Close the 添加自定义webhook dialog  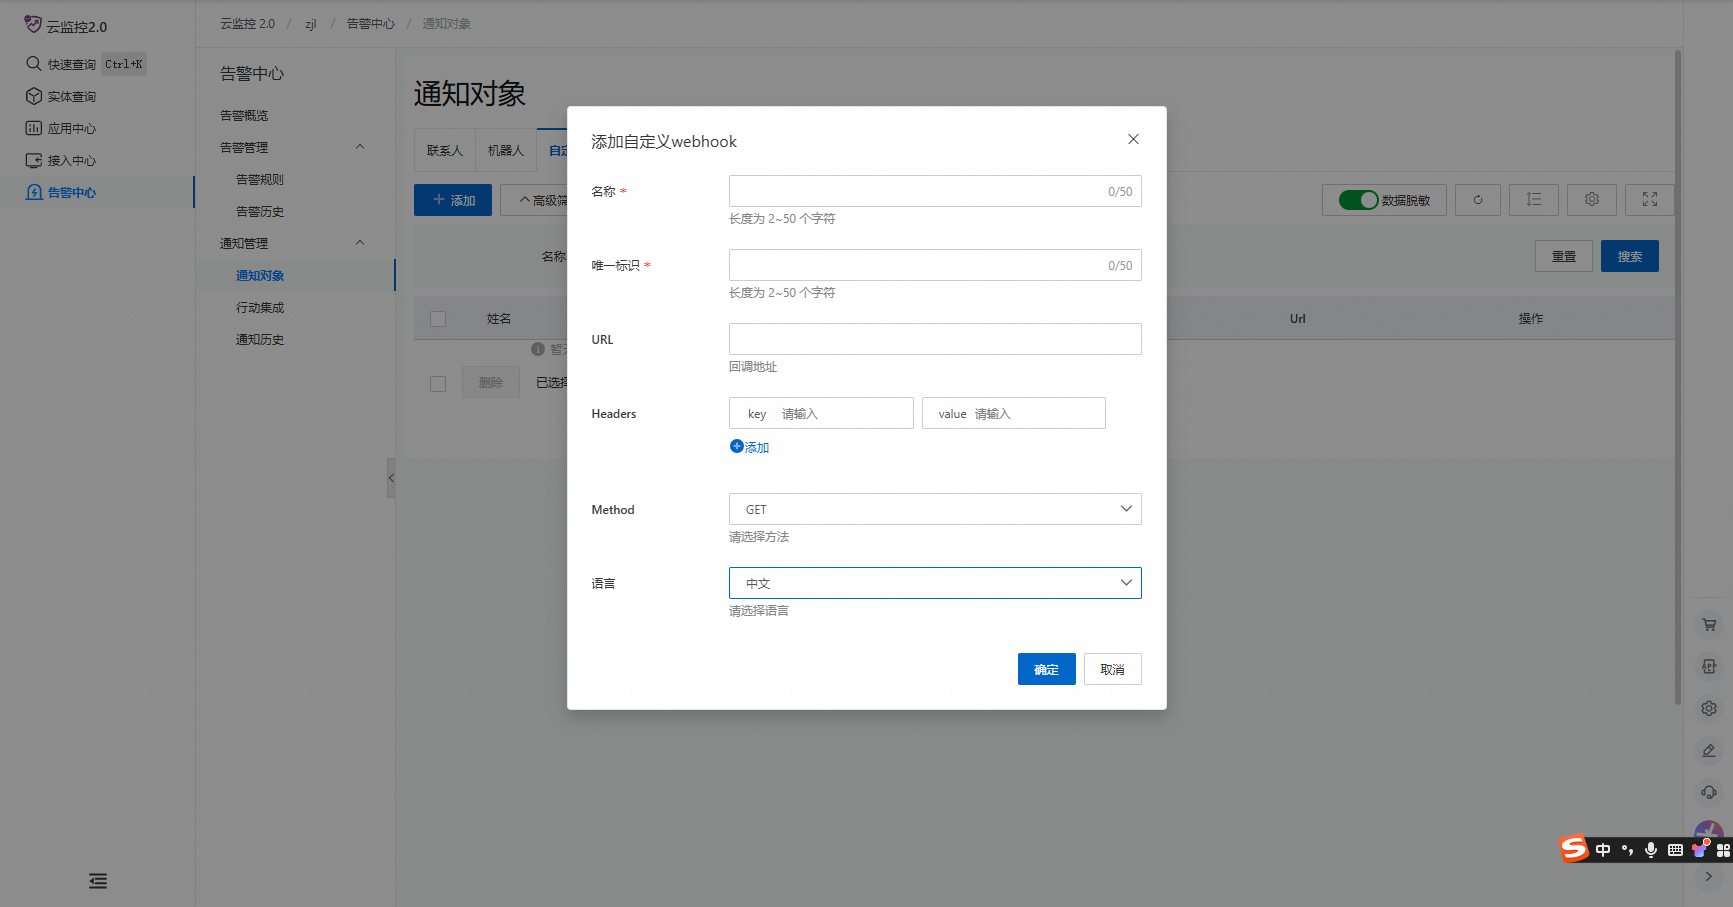[1133, 139]
